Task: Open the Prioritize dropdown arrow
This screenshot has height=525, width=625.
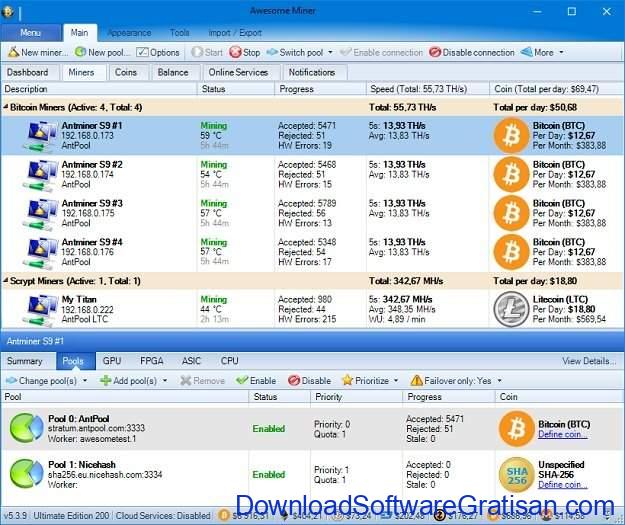Action: point(396,381)
